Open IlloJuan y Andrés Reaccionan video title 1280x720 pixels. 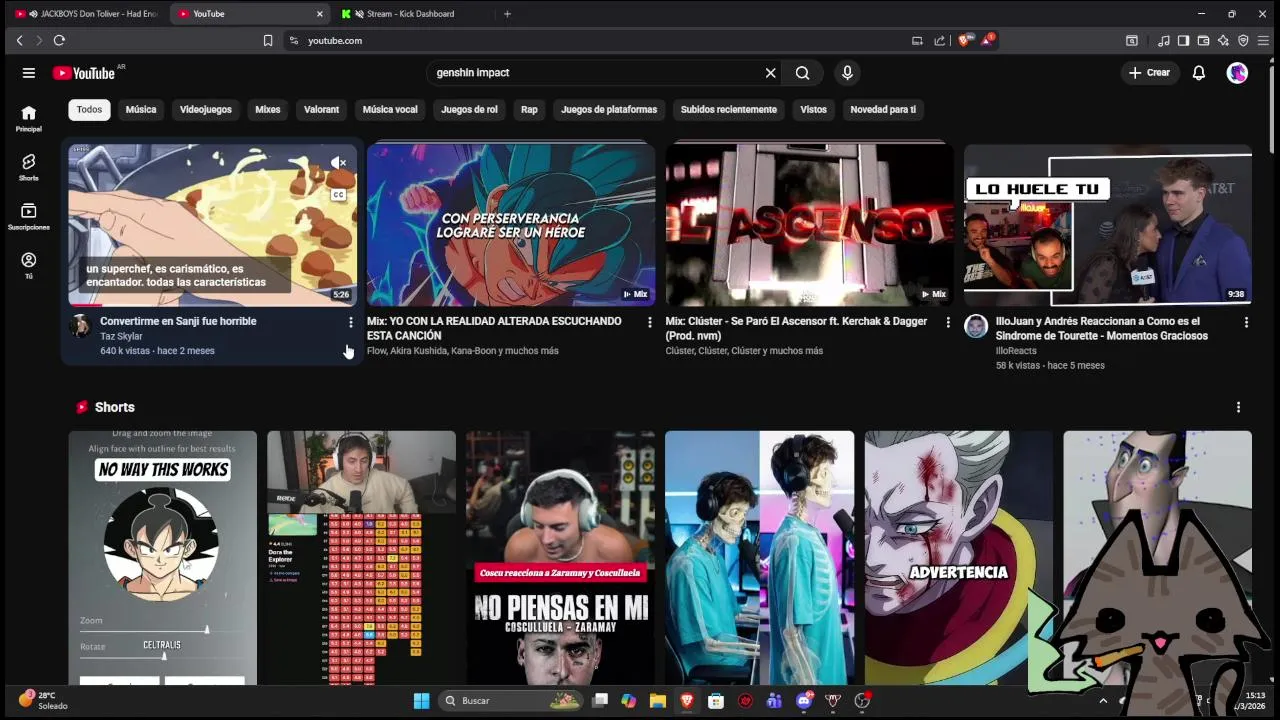point(1102,329)
